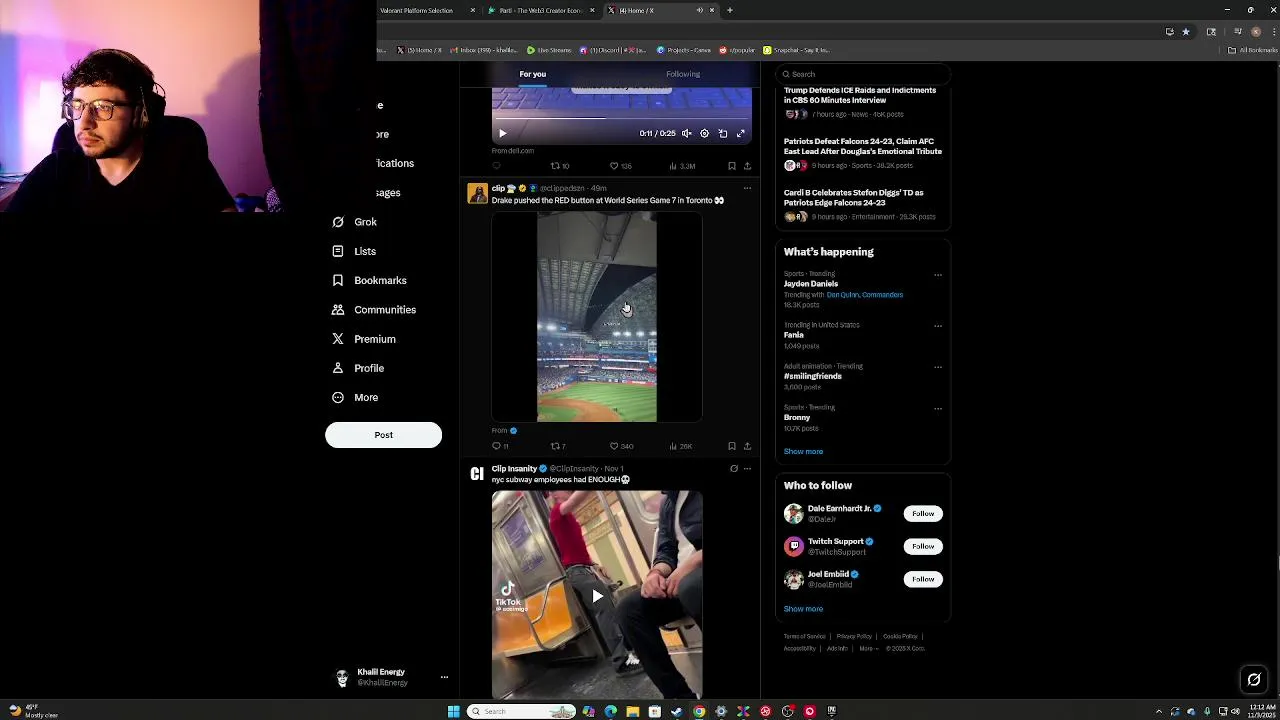The height and width of the screenshot is (720, 1280).
Task: Follow Dale Earnhardt Jr.
Action: click(923, 514)
